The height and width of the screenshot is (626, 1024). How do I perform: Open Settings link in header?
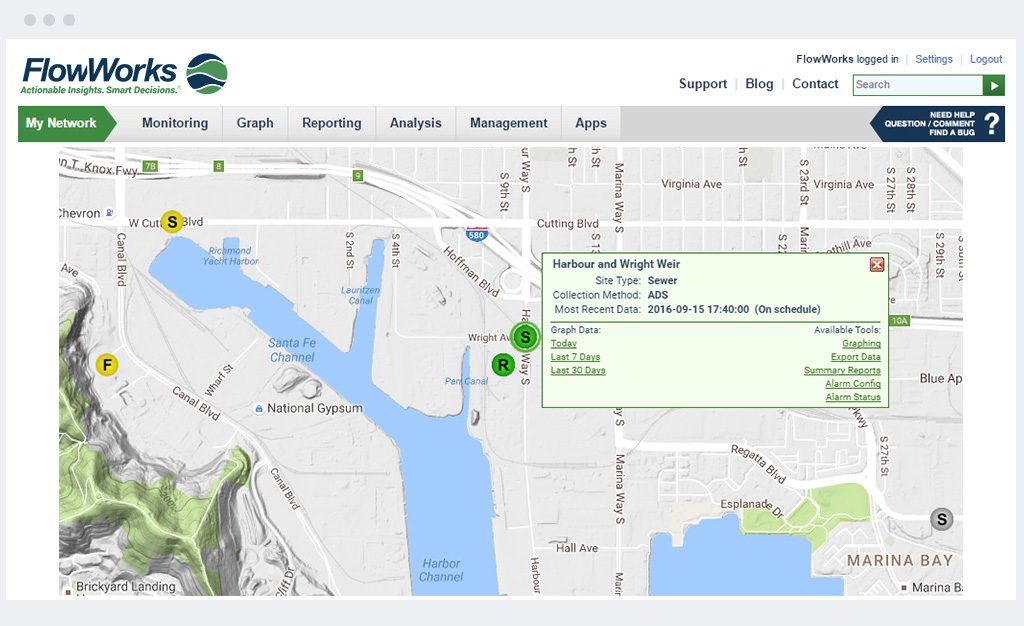[934, 59]
